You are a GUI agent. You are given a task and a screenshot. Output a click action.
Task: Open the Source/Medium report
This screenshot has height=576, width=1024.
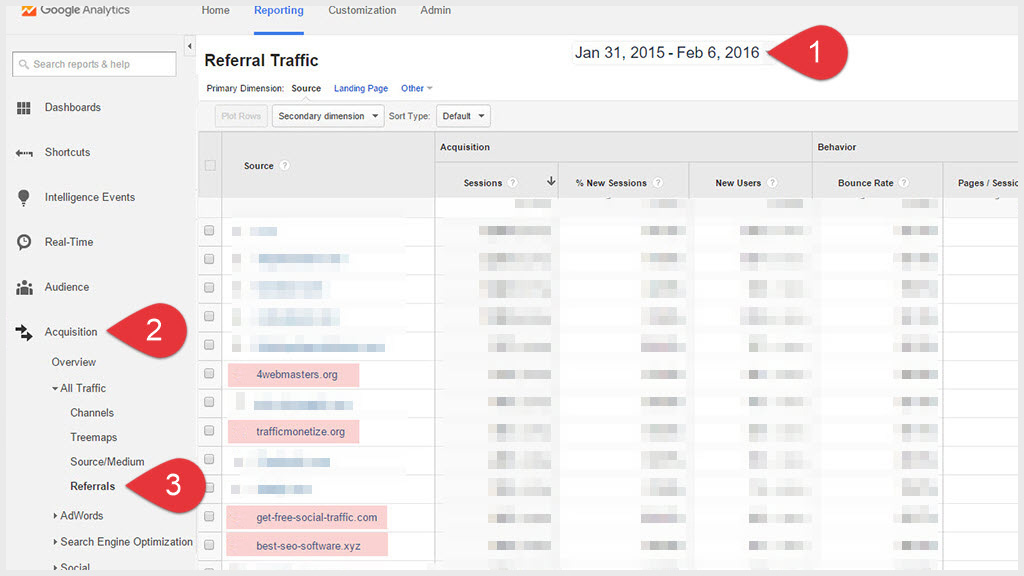(x=107, y=462)
